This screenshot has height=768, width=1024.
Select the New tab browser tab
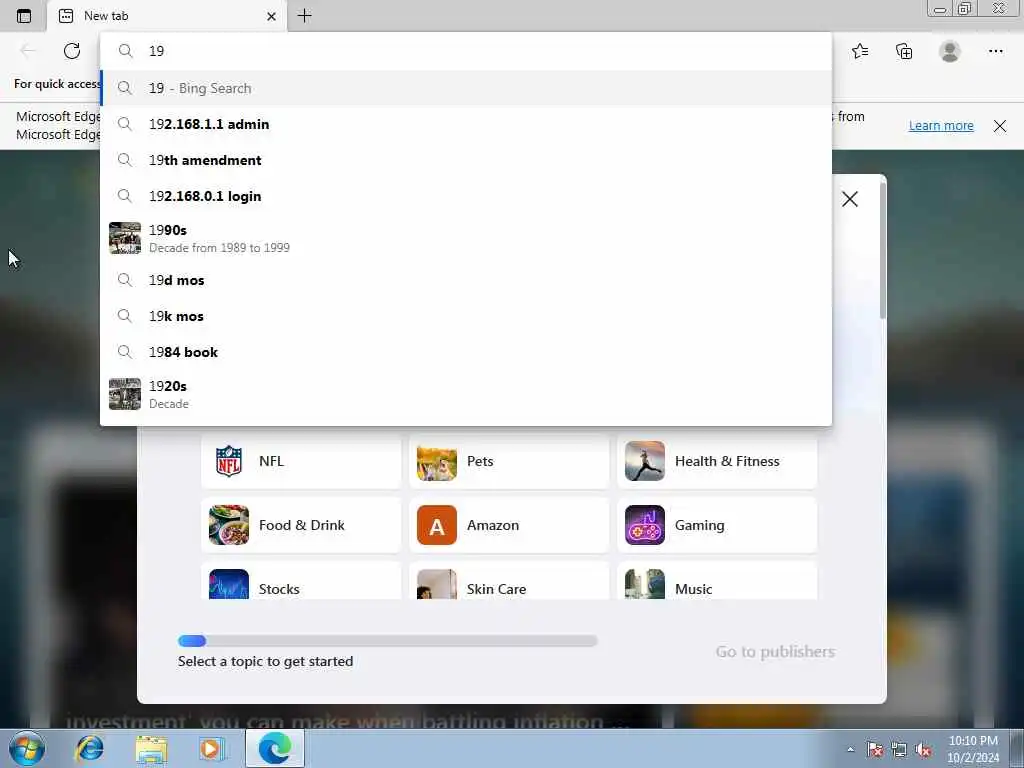coord(167,16)
